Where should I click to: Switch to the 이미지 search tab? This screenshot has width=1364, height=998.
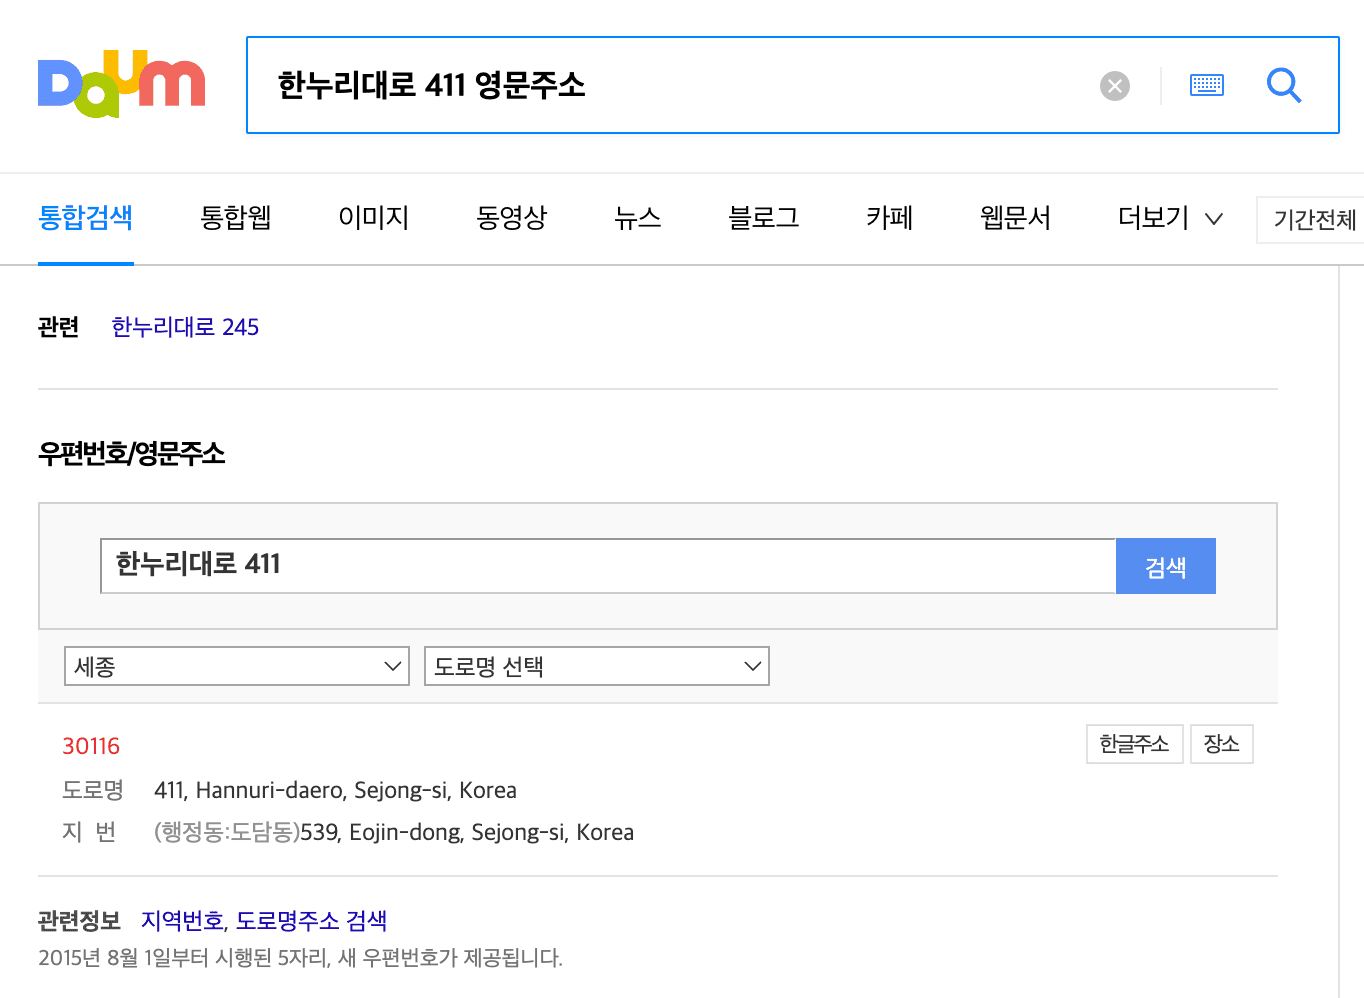click(373, 218)
